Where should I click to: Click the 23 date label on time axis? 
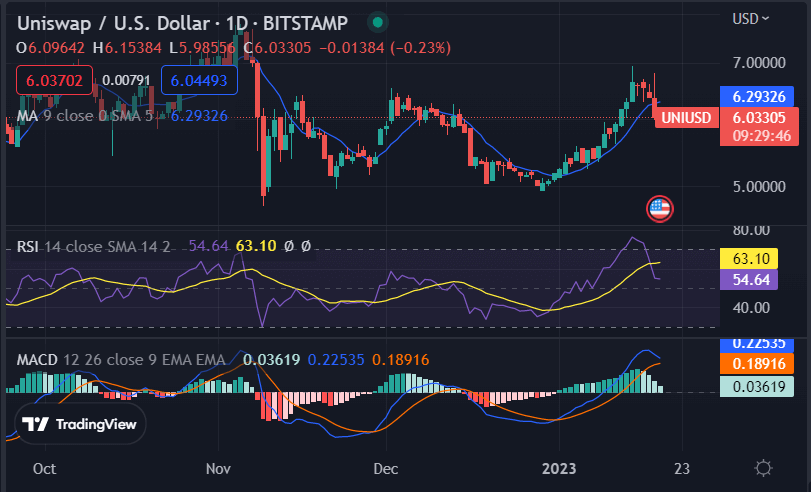[x=682, y=469]
